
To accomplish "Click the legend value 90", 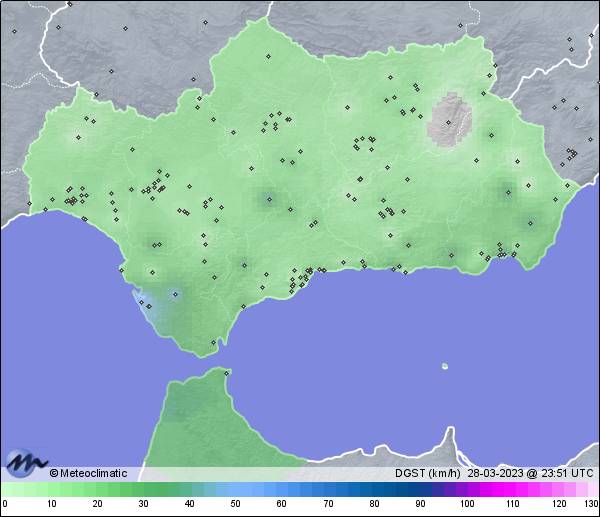I will [x=420, y=504].
